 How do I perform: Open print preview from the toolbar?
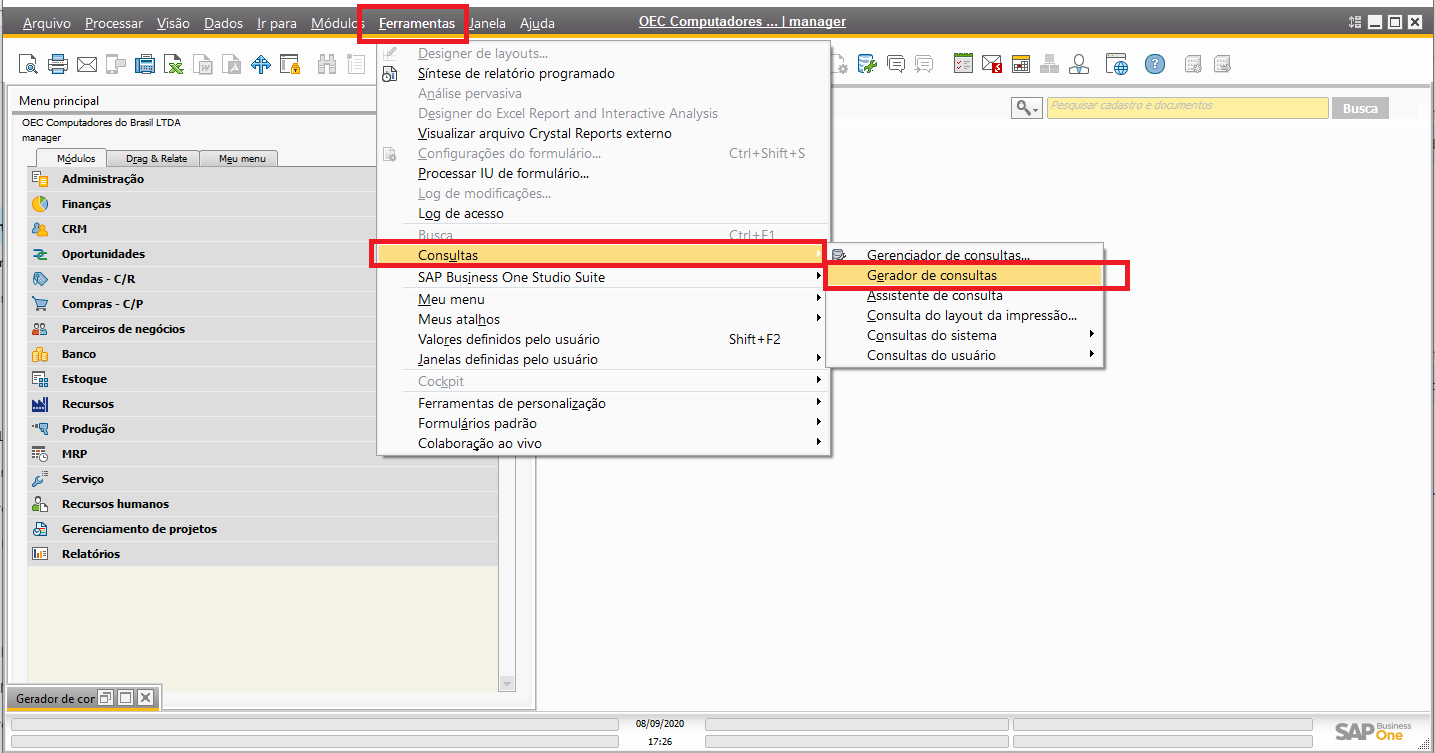[29, 65]
